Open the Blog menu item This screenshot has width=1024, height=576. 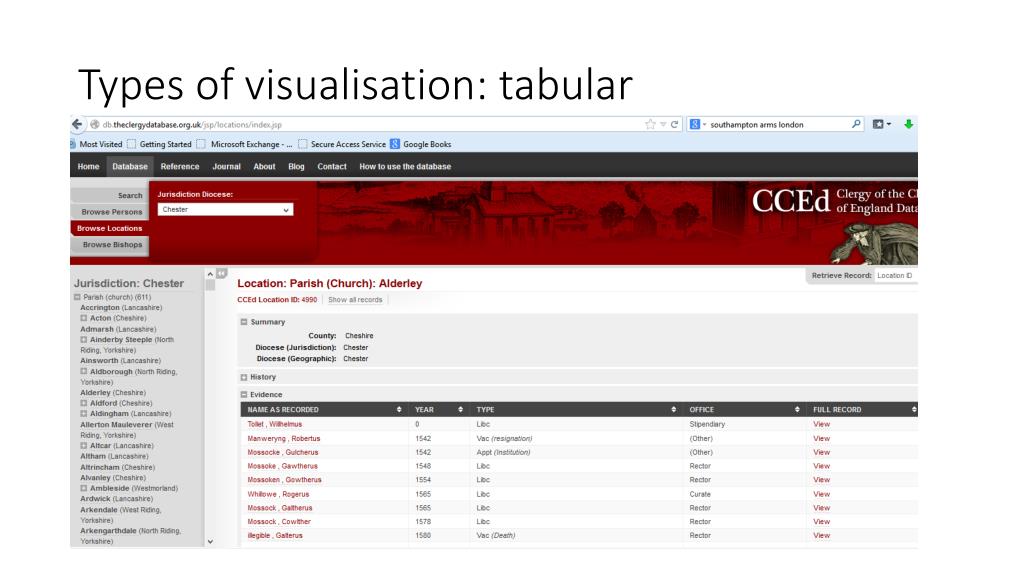(x=296, y=167)
